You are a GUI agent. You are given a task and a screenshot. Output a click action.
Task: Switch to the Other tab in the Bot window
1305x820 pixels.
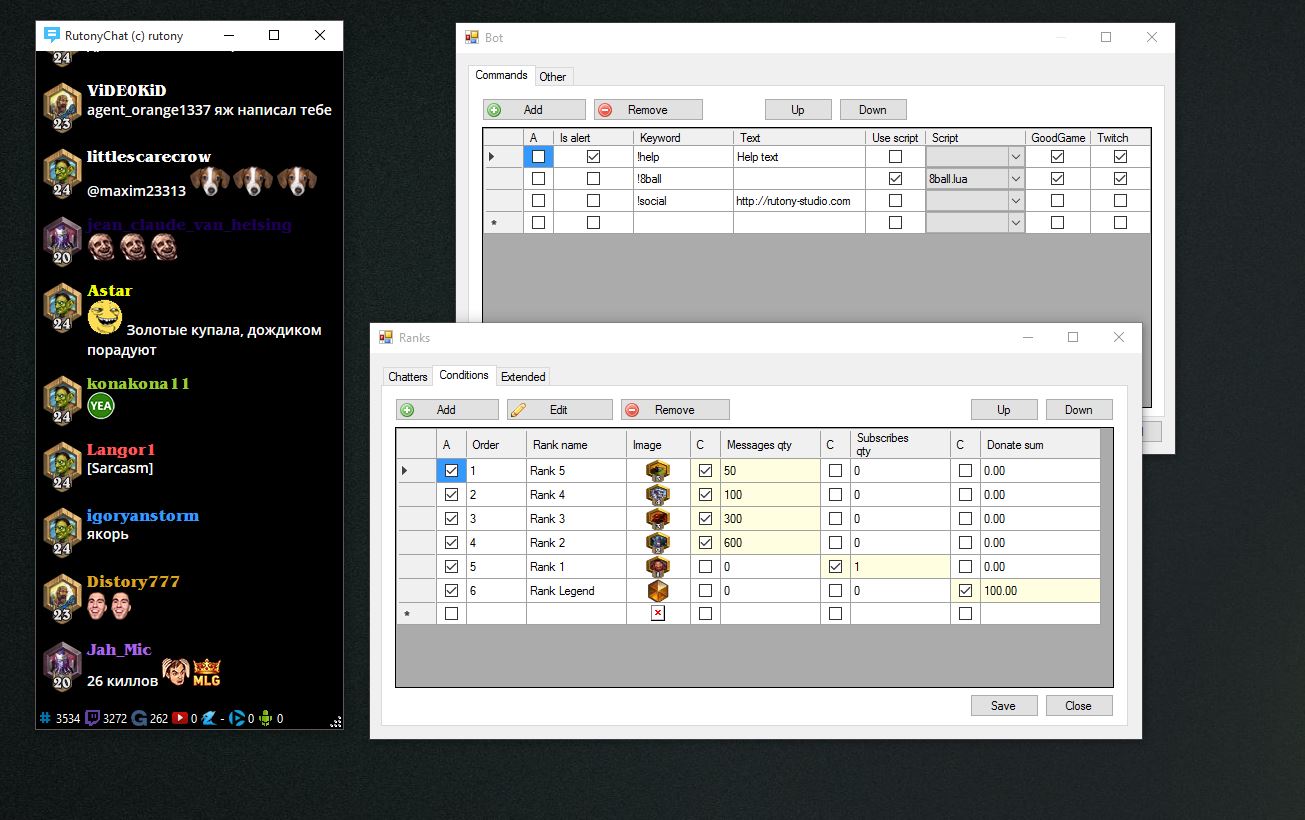pos(554,75)
